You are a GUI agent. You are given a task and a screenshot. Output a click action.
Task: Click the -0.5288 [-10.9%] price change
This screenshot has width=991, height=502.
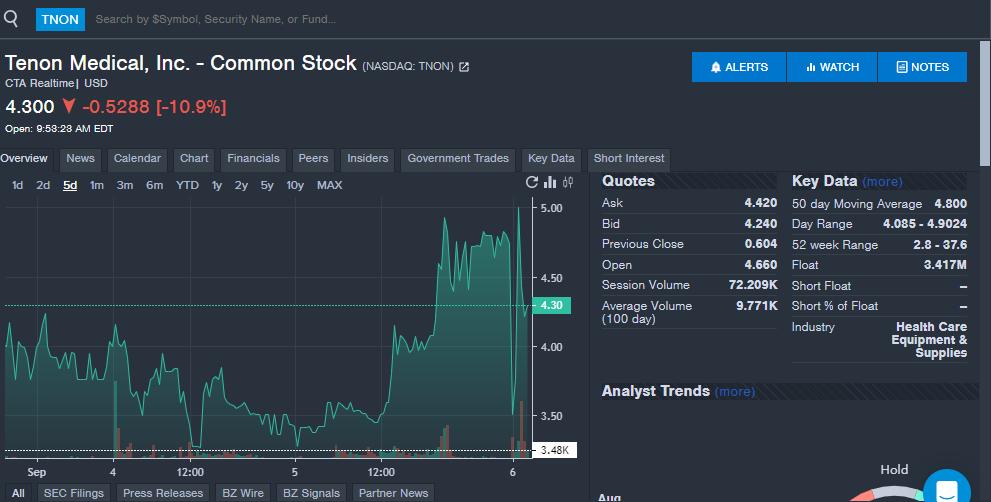(x=154, y=107)
